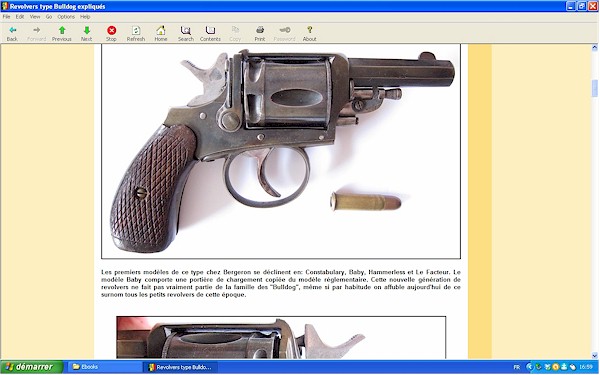Click the word Constabulary in paragraph
The height and width of the screenshot is (375, 600).
325,272
